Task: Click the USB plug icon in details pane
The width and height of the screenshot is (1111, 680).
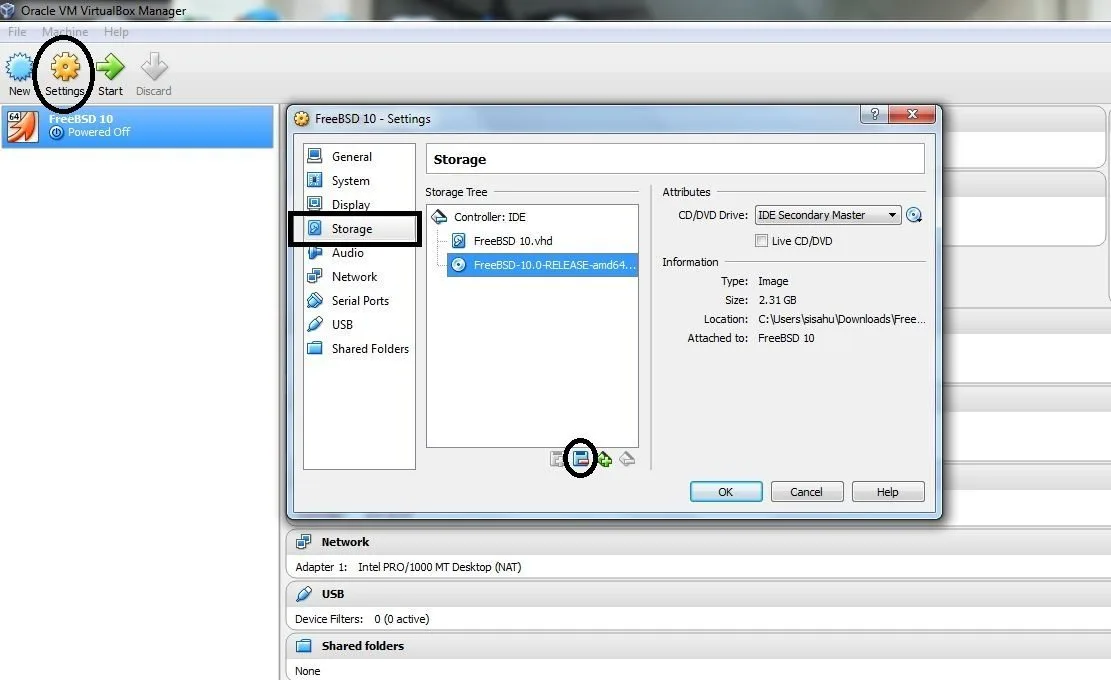Action: pos(303,594)
